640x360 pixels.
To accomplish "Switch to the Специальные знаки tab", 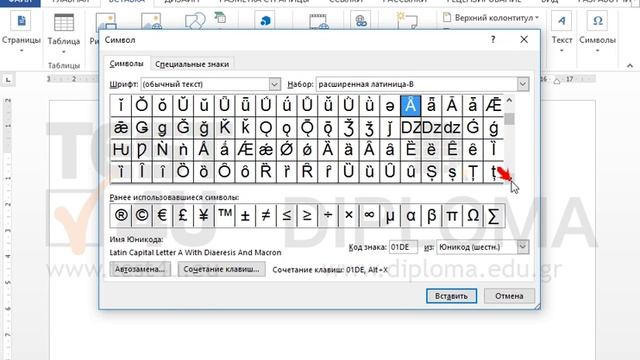I will pyautogui.click(x=192, y=64).
